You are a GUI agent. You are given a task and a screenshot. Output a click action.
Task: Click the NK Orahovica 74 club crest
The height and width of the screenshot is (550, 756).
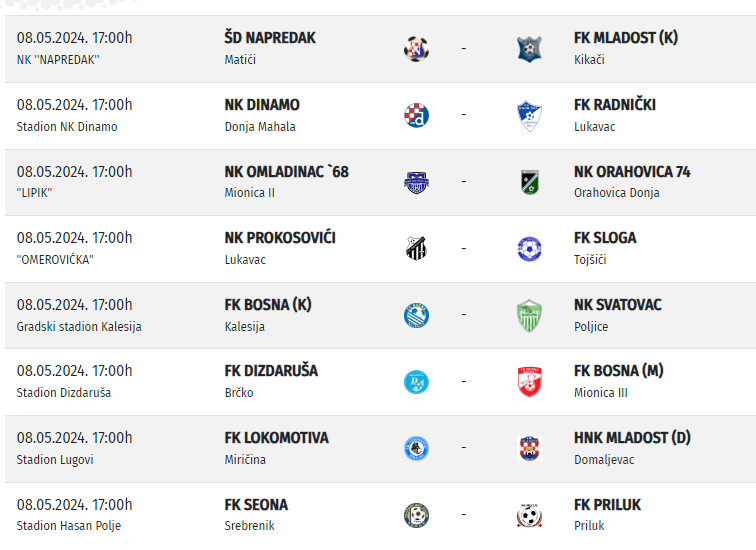click(x=529, y=182)
